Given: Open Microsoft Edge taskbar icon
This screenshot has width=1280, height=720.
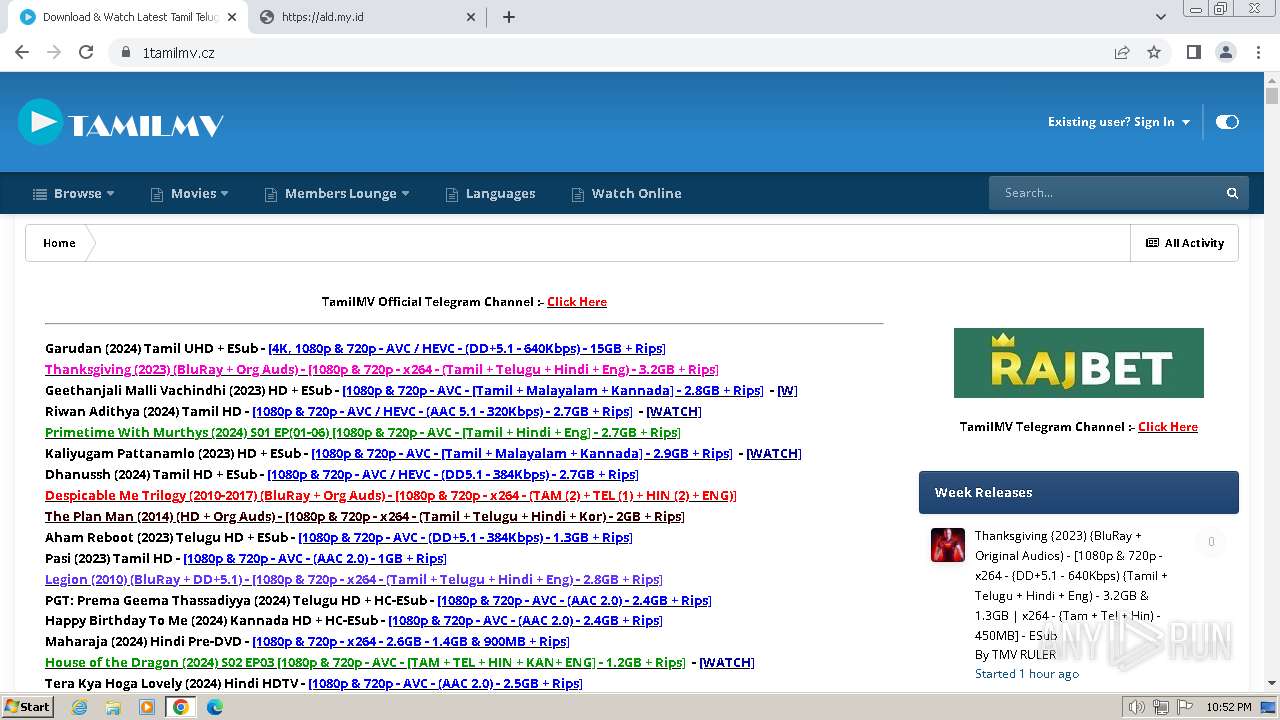Looking at the screenshot, I should [x=215, y=707].
